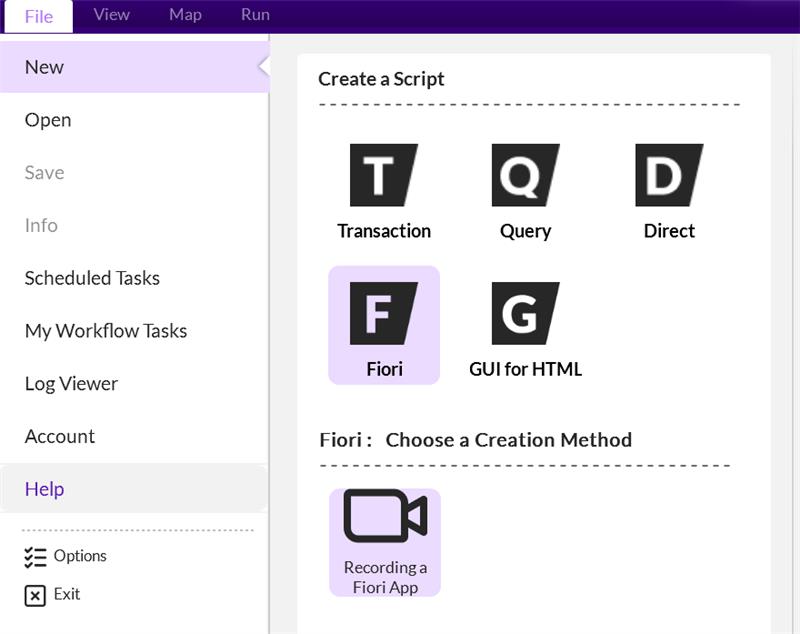Open the Account page
The width and height of the screenshot is (800, 634).
click(x=60, y=437)
